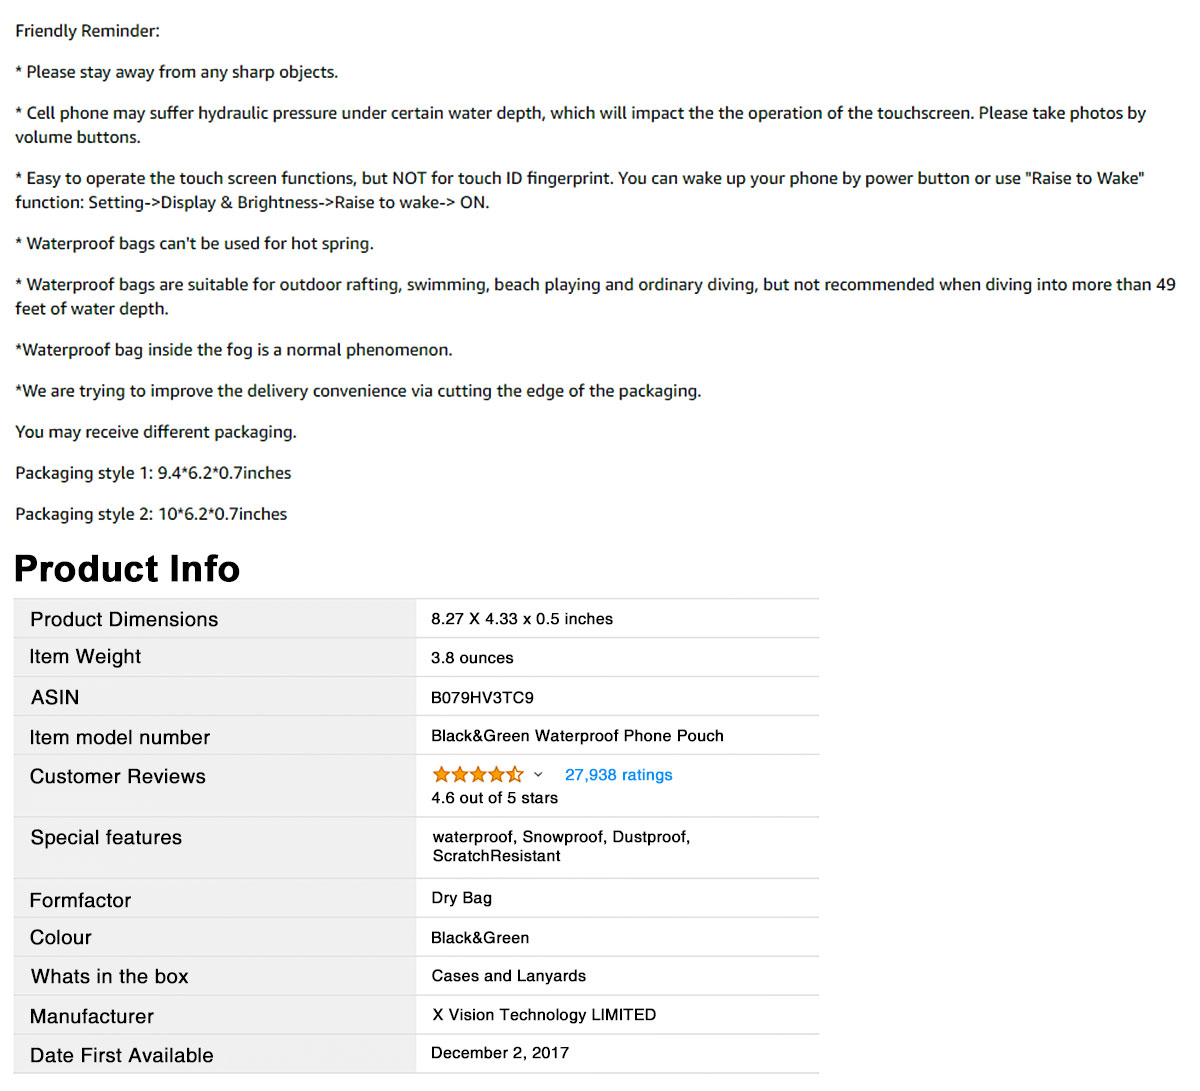Screen dimensions: 1200x1091
Task: Click the Product Info heading
Action: 127,568
